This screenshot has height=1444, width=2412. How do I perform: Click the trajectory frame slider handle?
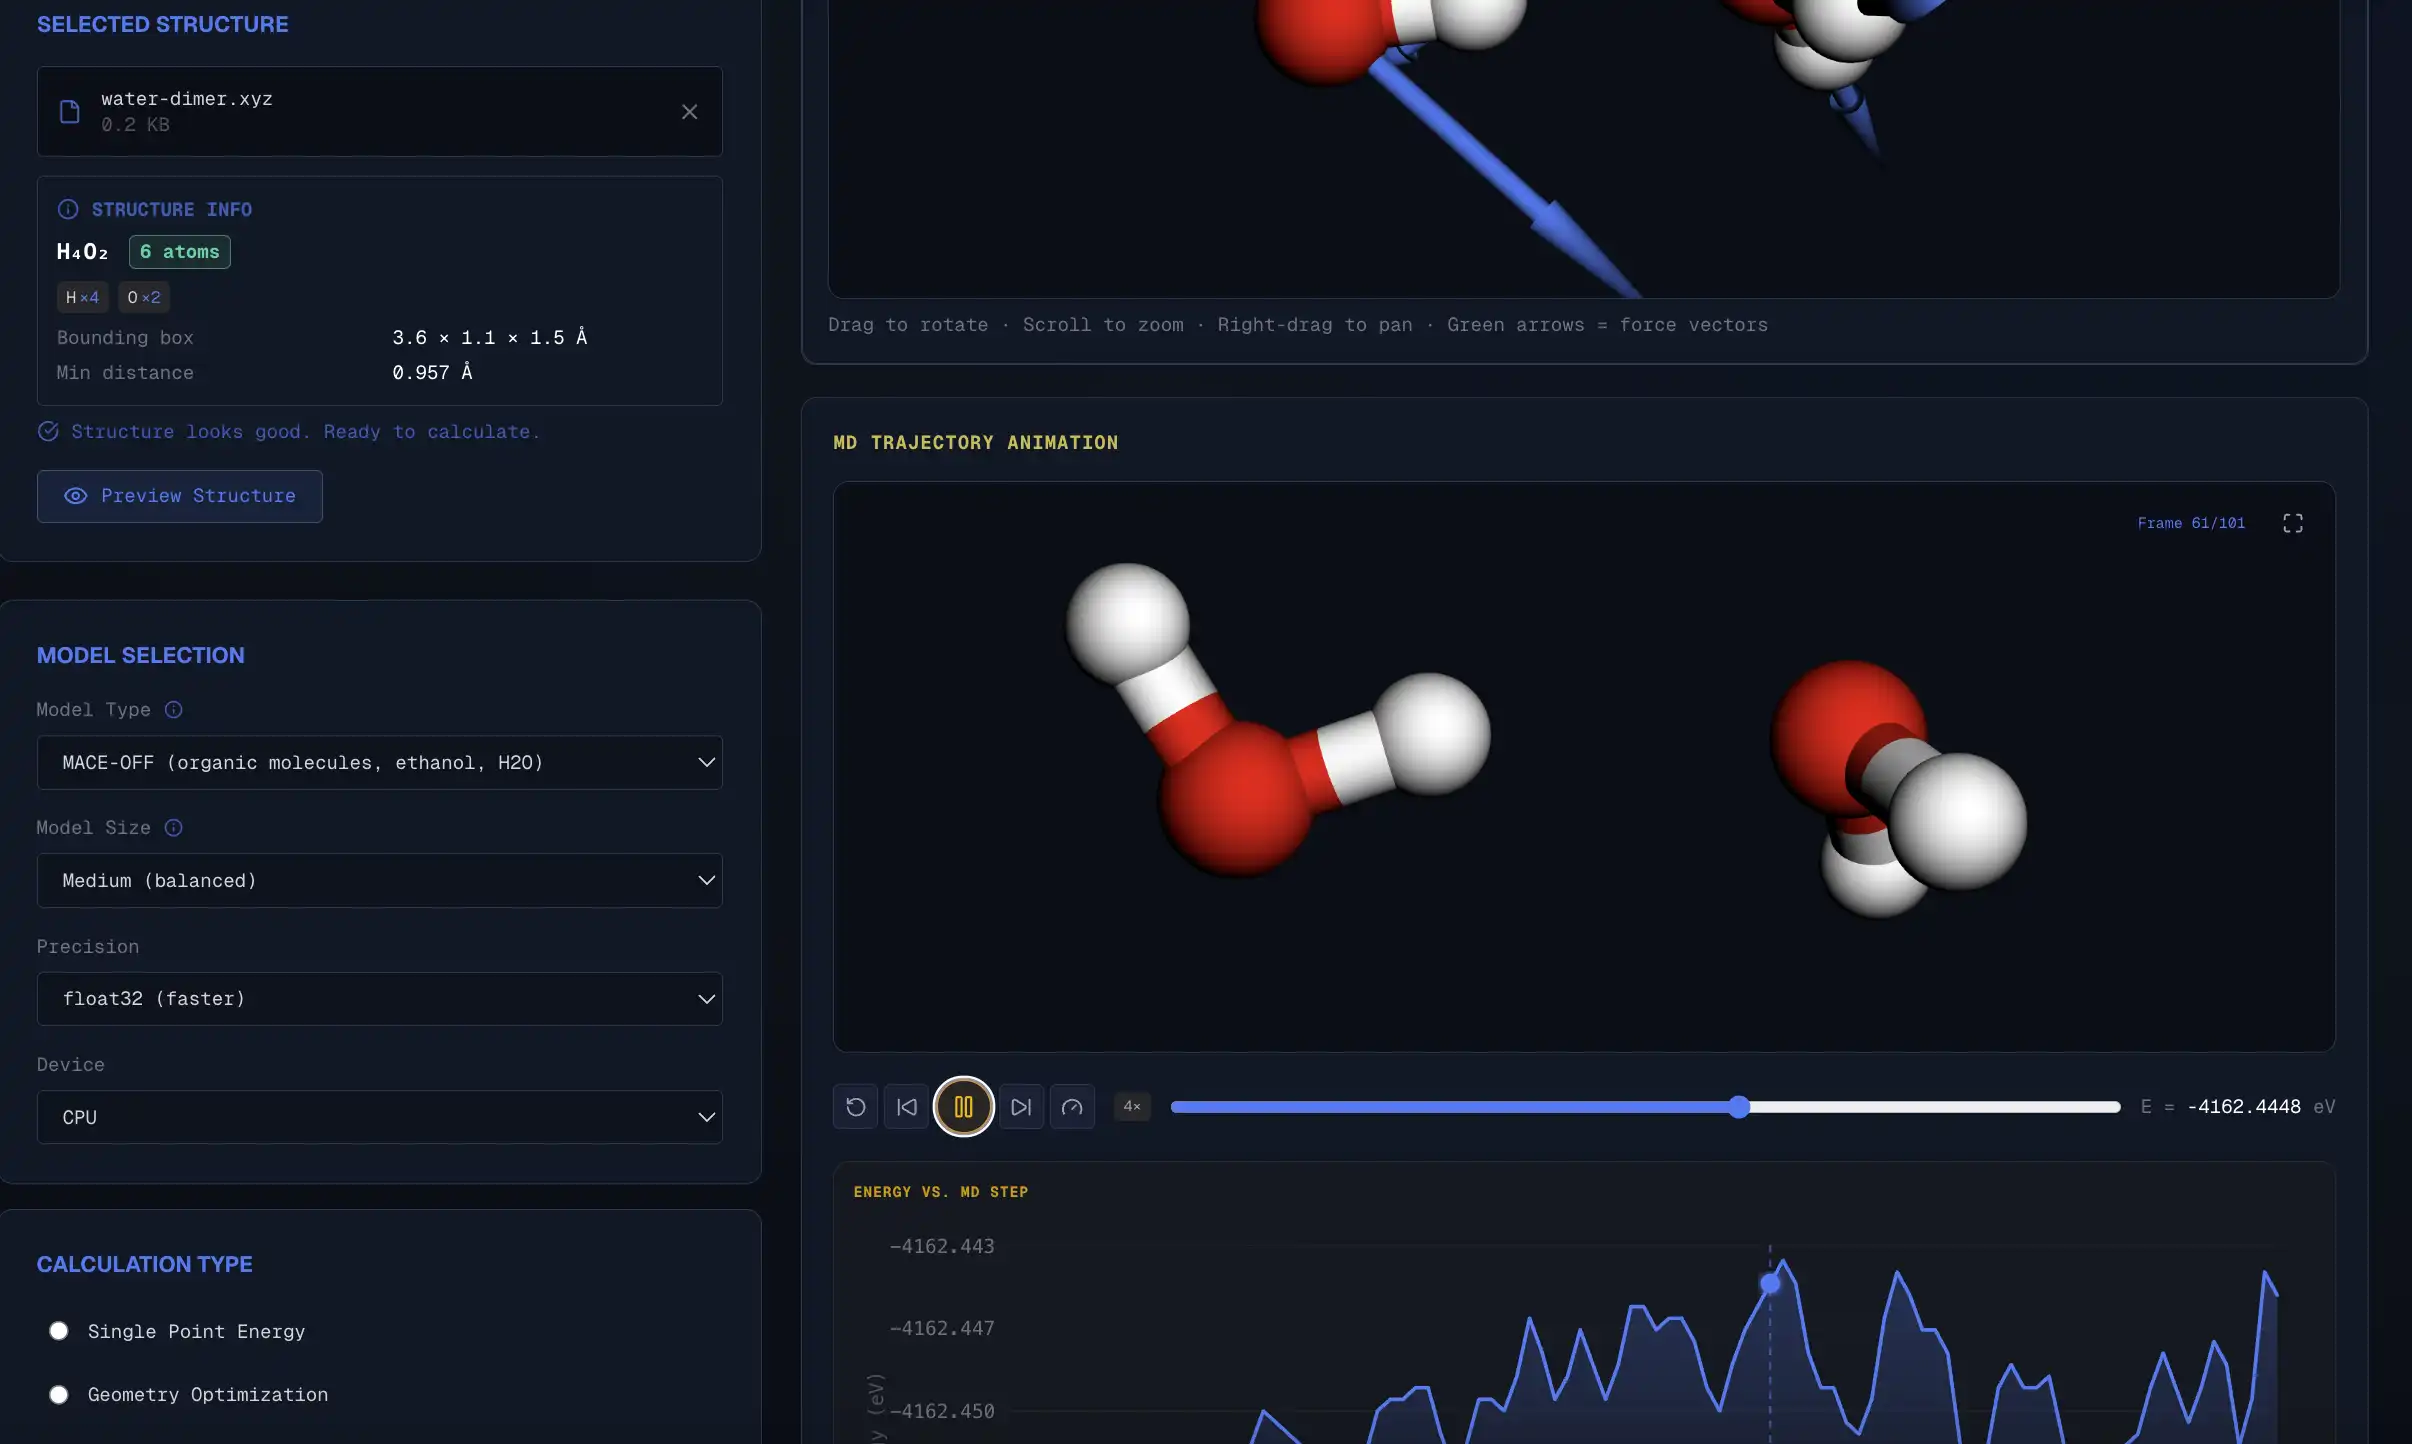pyautogui.click(x=1739, y=1107)
